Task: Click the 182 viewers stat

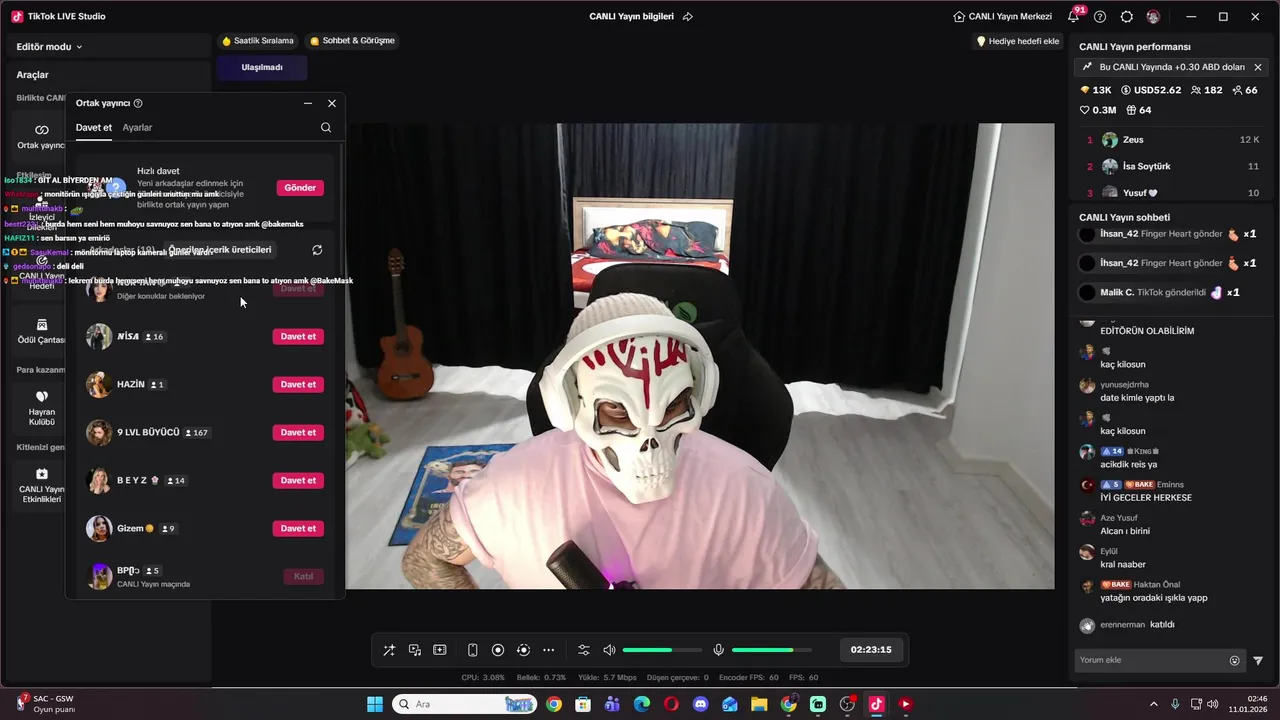Action: coord(1206,90)
